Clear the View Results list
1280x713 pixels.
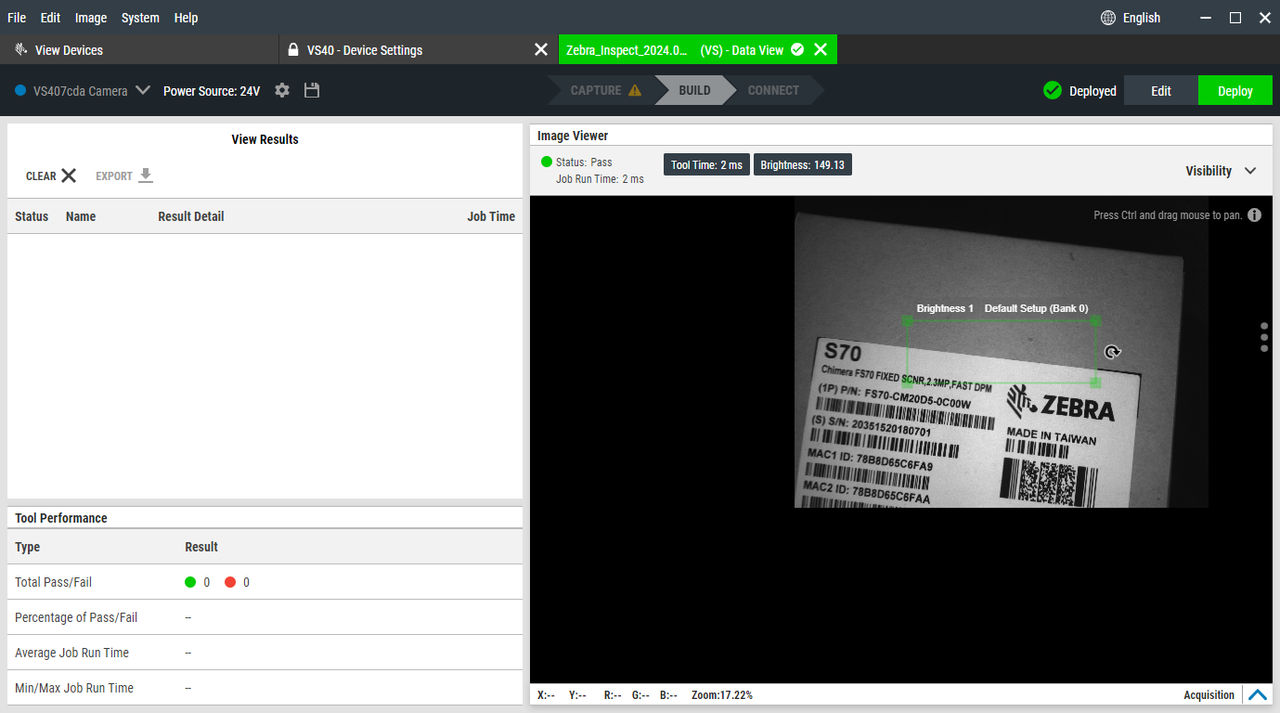(x=51, y=176)
